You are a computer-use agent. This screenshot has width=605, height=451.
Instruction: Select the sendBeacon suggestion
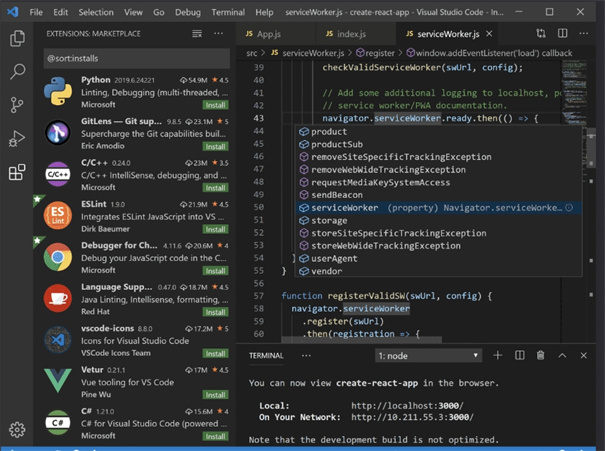point(438,195)
